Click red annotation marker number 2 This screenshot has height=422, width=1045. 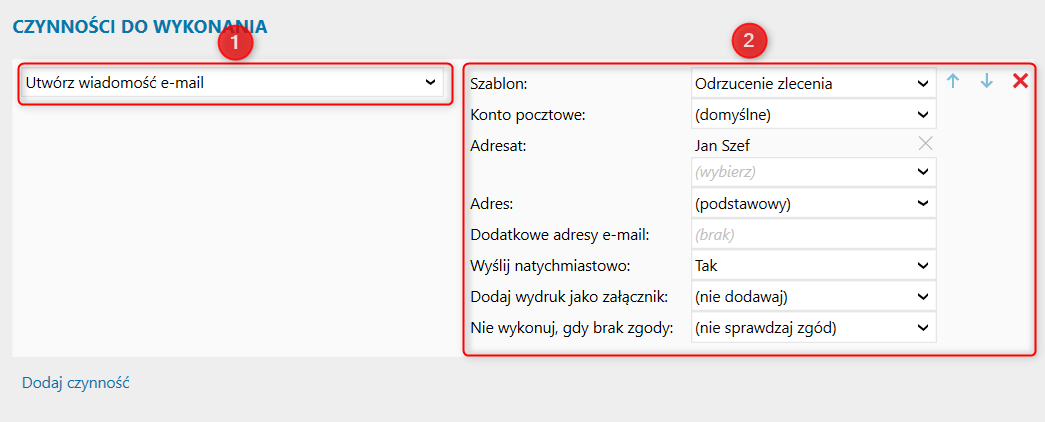coord(749,42)
